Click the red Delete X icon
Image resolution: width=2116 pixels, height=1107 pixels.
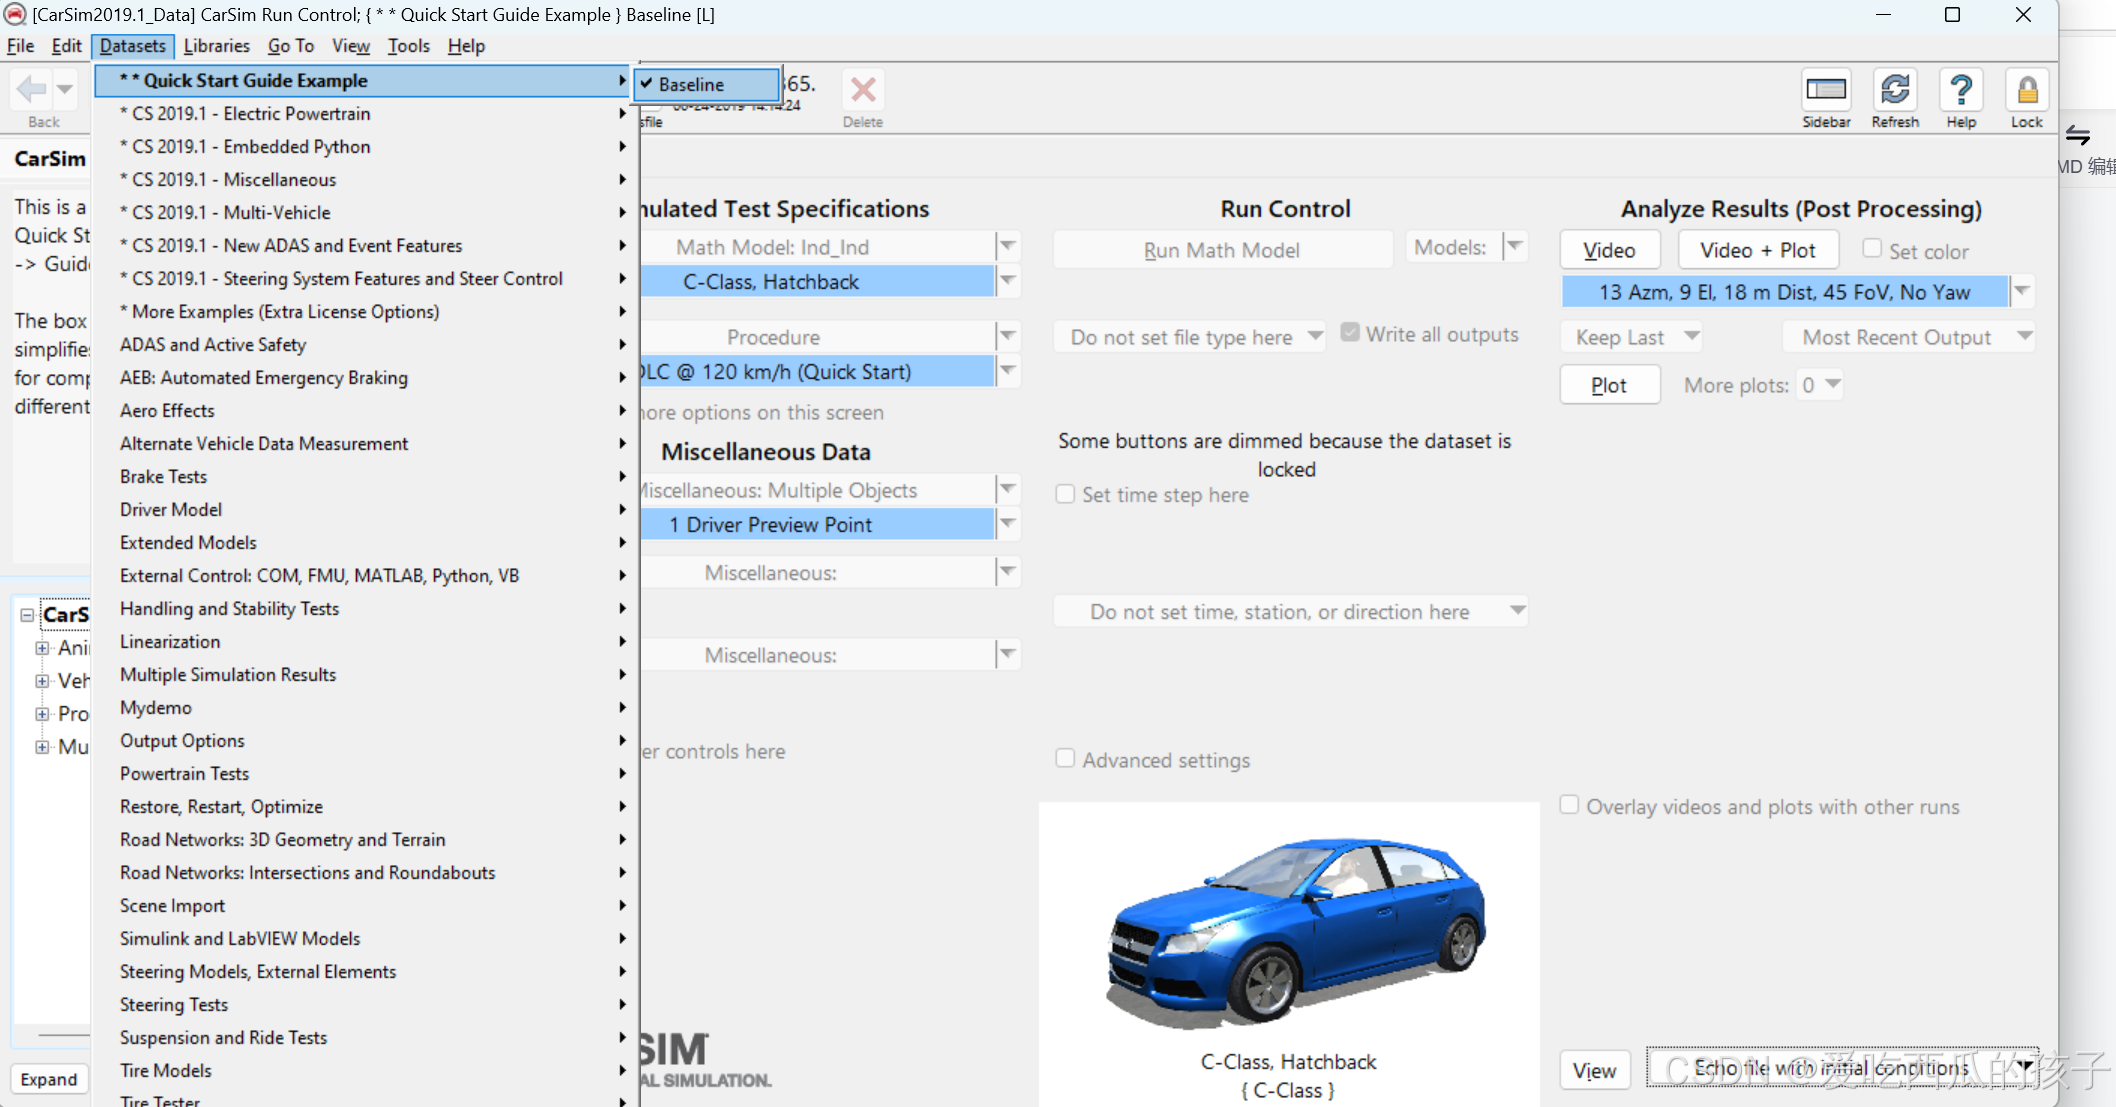[862, 91]
